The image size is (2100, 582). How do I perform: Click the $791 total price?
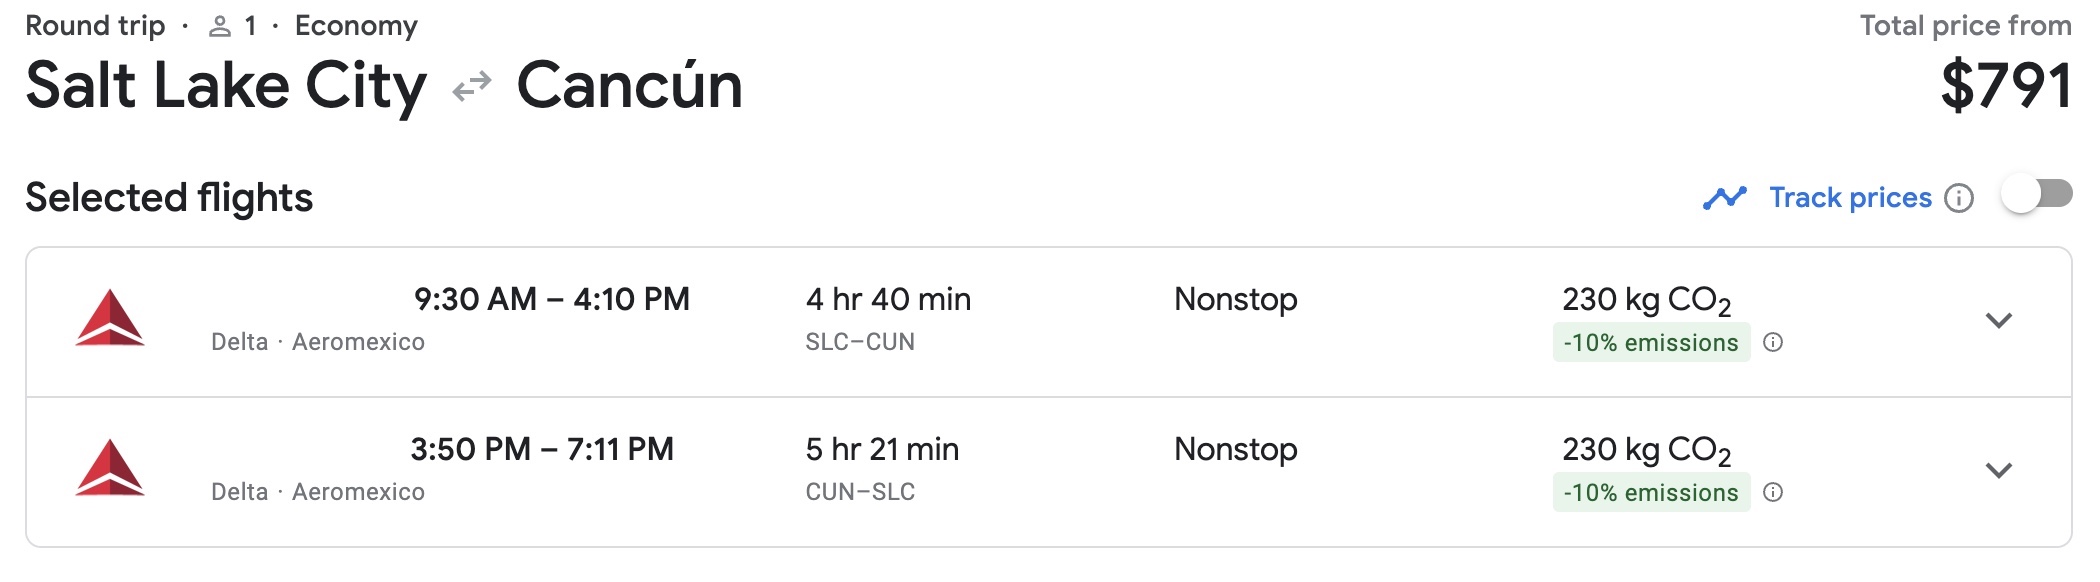pos(2005,86)
